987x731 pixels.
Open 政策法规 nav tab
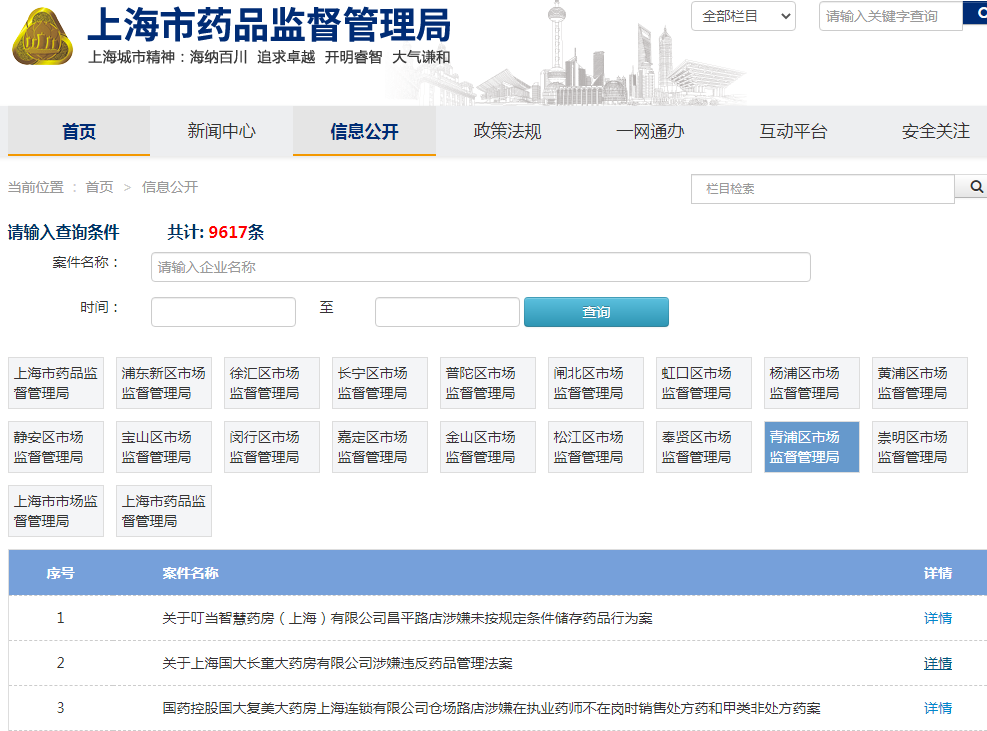(507, 131)
